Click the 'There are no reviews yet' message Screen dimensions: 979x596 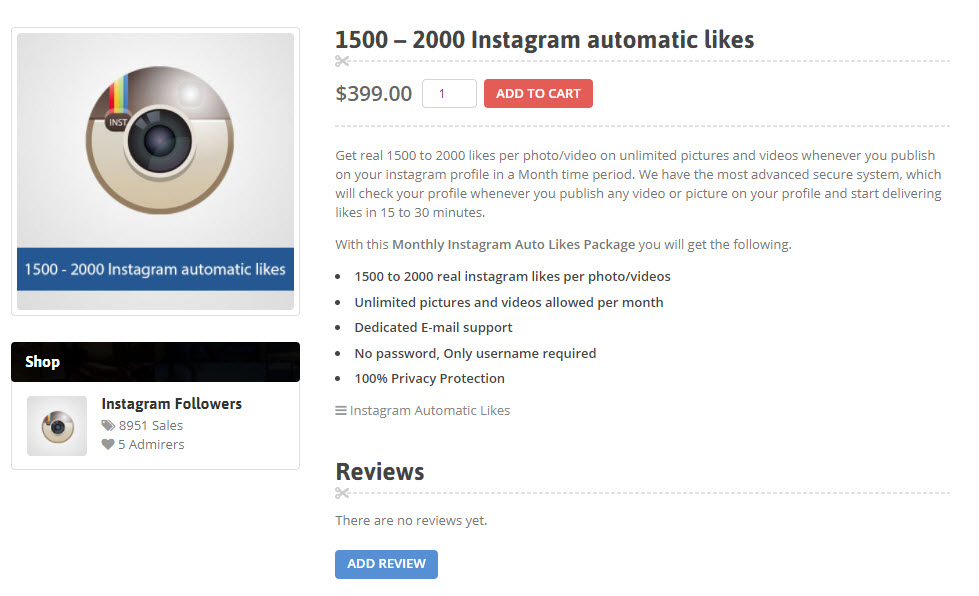(x=411, y=520)
